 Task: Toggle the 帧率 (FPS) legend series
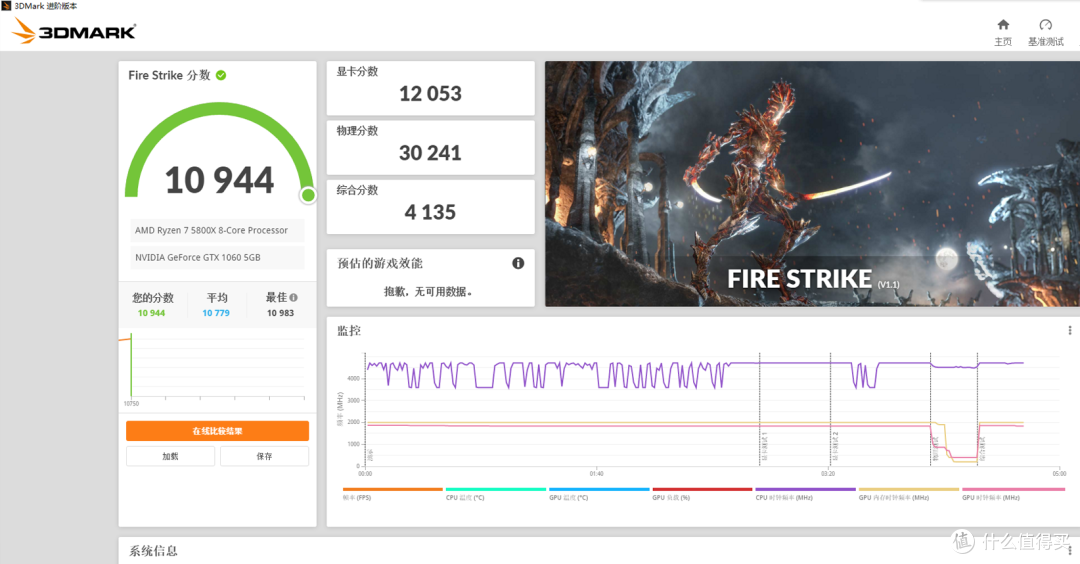point(392,494)
